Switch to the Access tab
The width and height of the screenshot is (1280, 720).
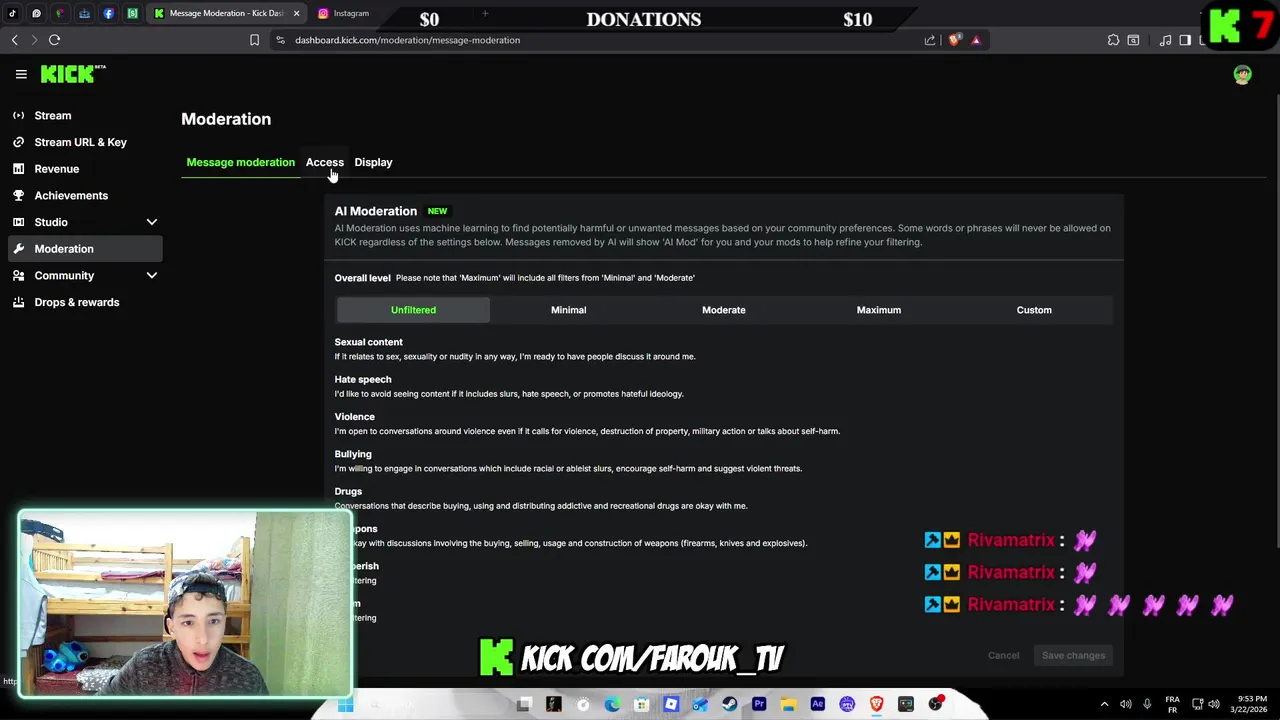click(x=324, y=162)
